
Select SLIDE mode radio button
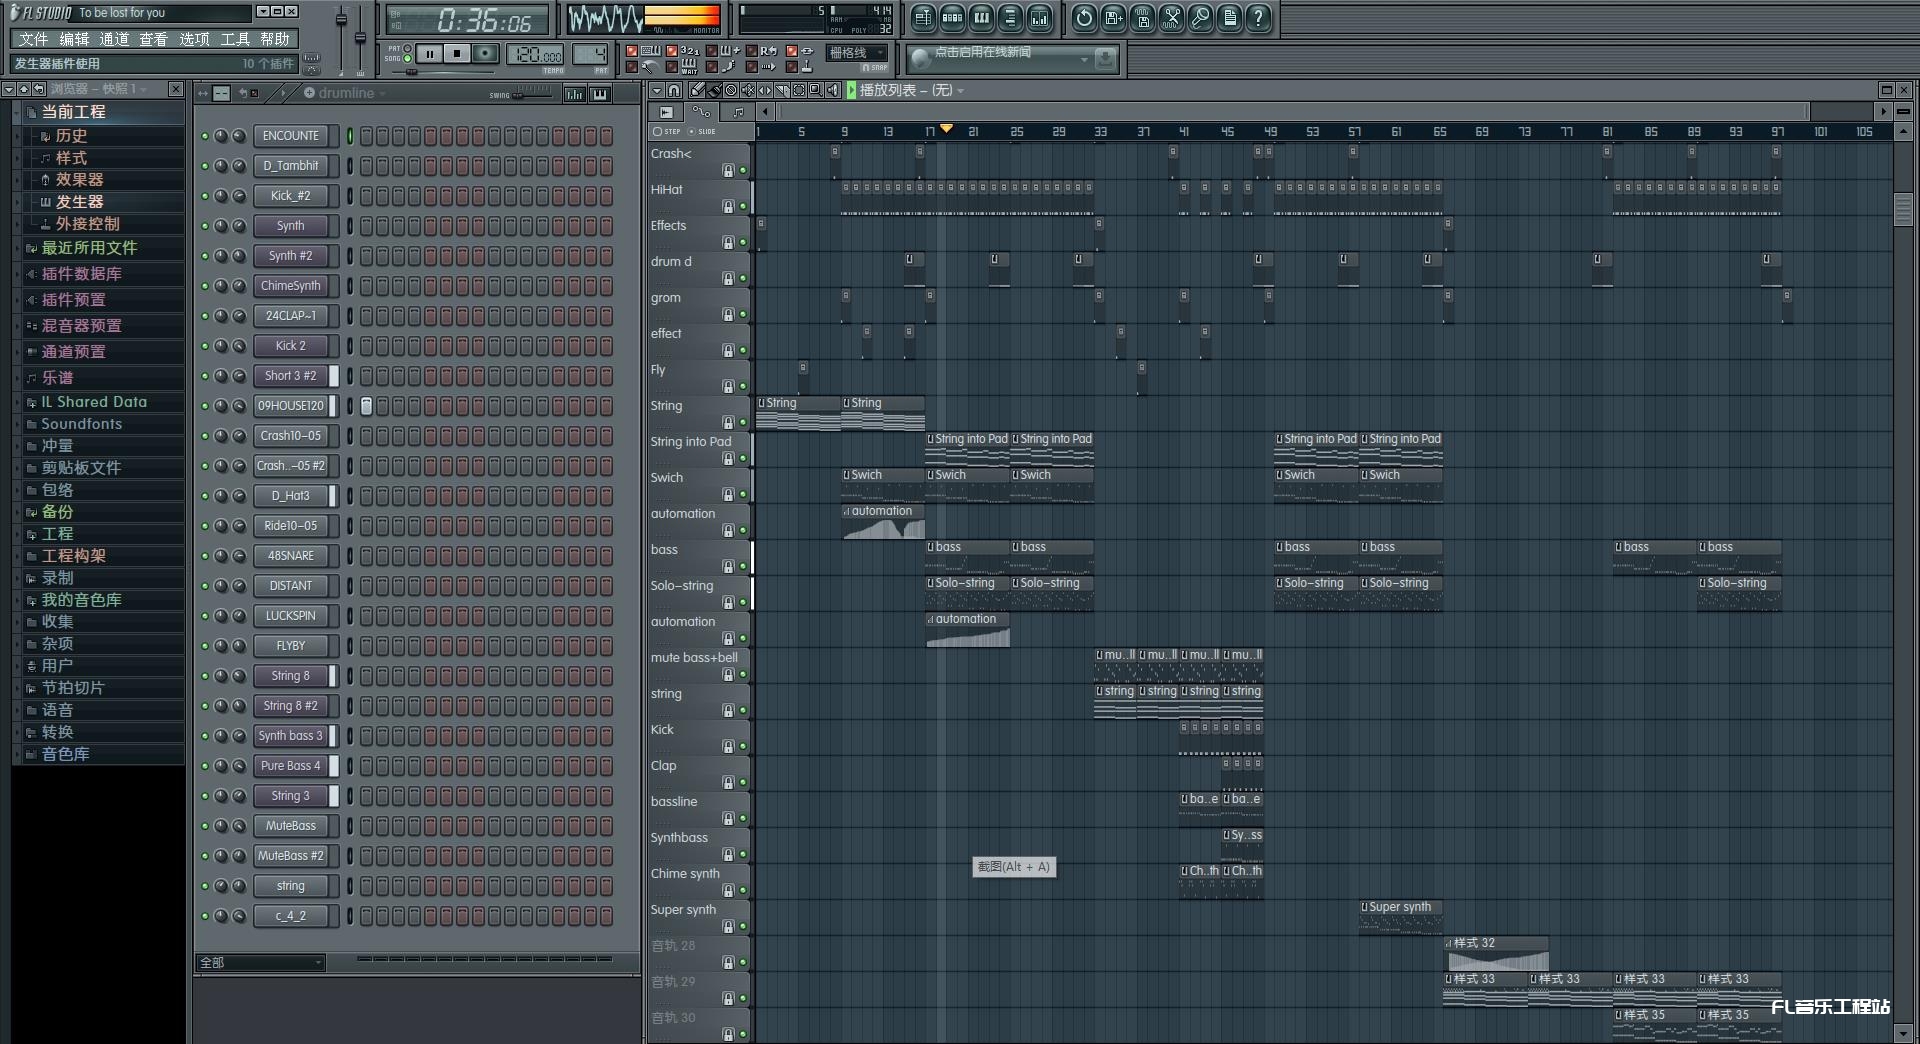(x=691, y=131)
